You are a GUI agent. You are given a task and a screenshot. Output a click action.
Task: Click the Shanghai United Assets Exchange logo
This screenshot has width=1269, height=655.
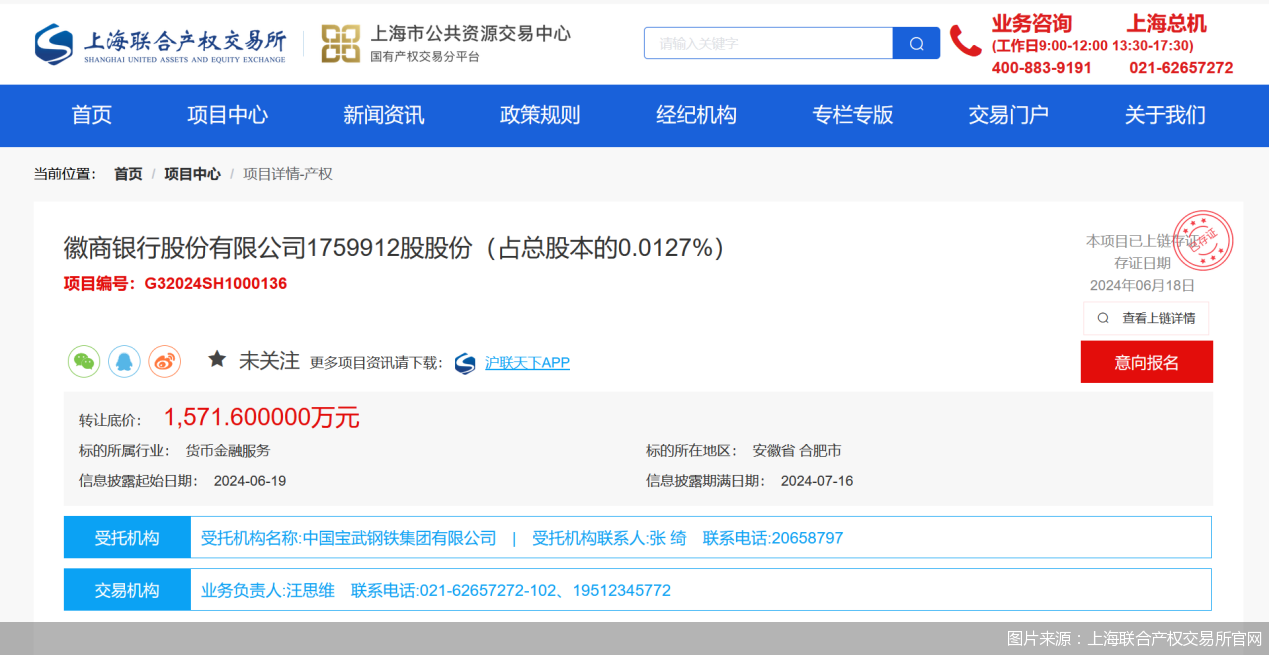pos(160,44)
